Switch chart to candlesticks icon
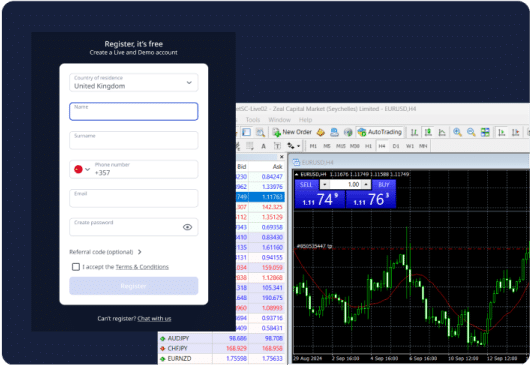530x365 pixels. pyautogui.click(x=428, y=132)
